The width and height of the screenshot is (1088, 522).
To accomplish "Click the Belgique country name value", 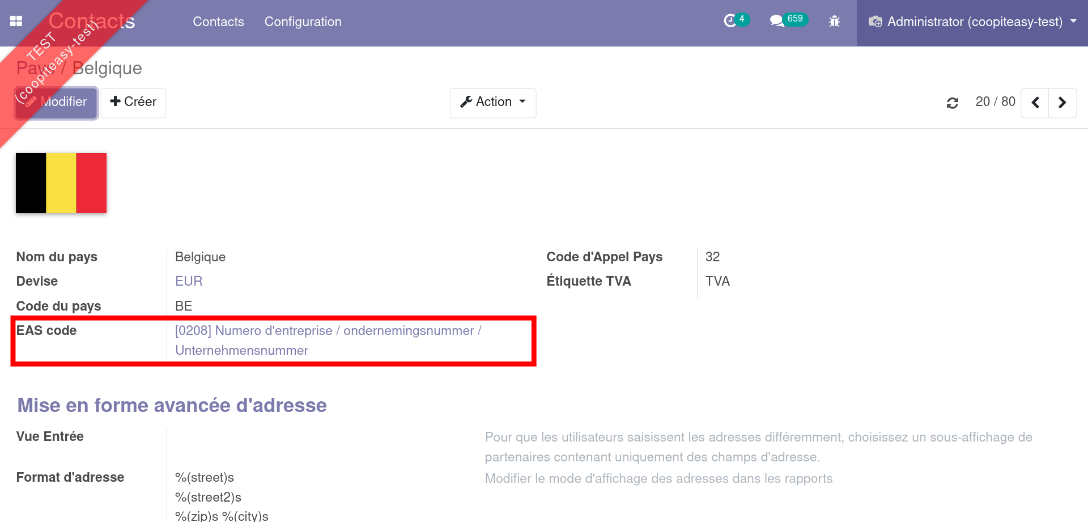I will pyautogui.click(x=200, y=257).
